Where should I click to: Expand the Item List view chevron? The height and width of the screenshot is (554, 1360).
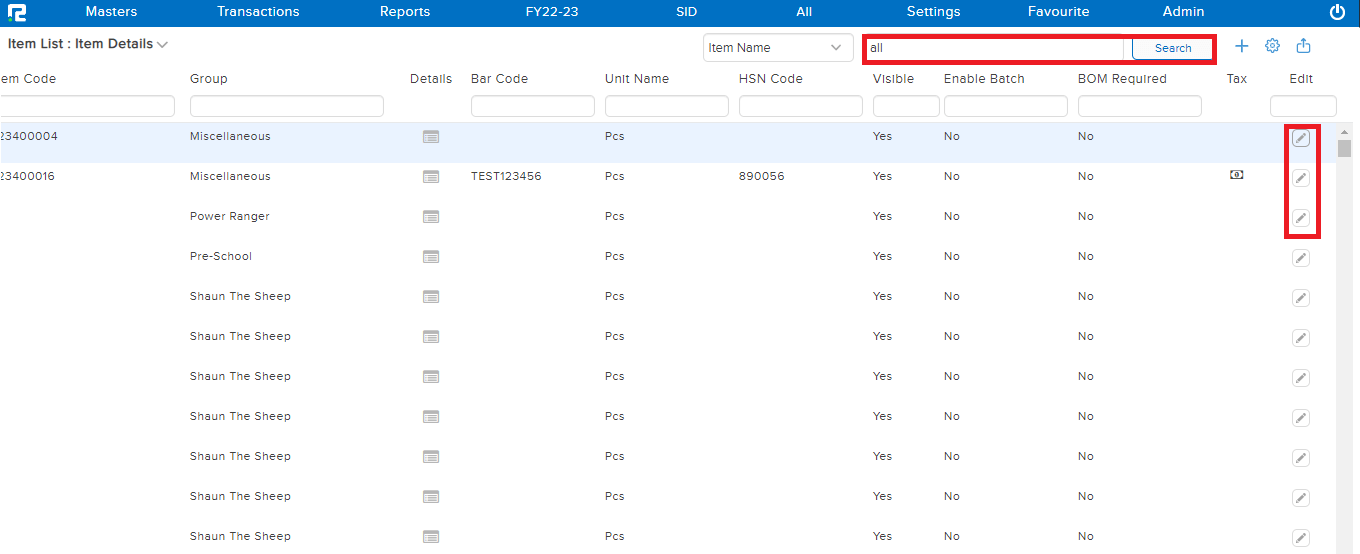point(162,45)
